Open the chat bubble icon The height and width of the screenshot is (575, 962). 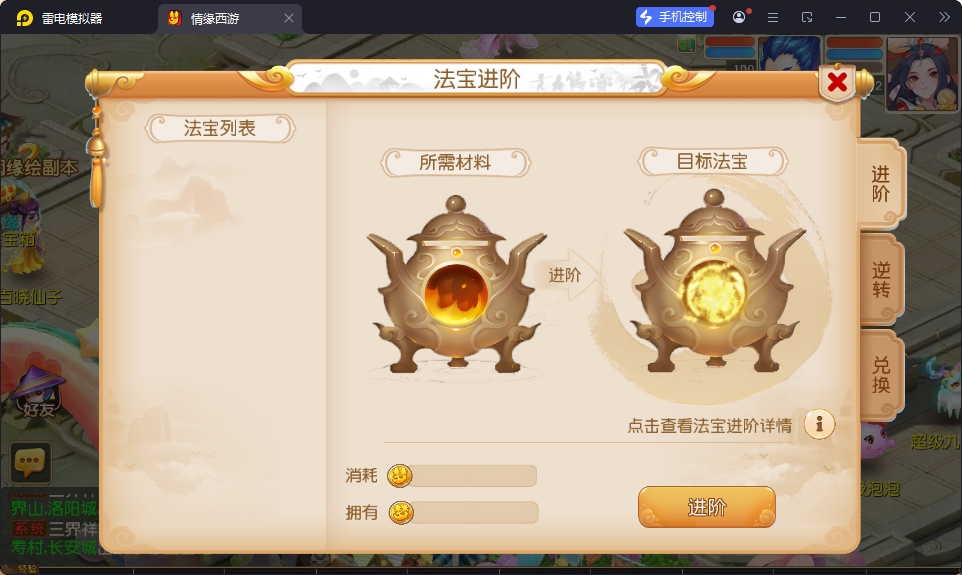click(30, 463)
